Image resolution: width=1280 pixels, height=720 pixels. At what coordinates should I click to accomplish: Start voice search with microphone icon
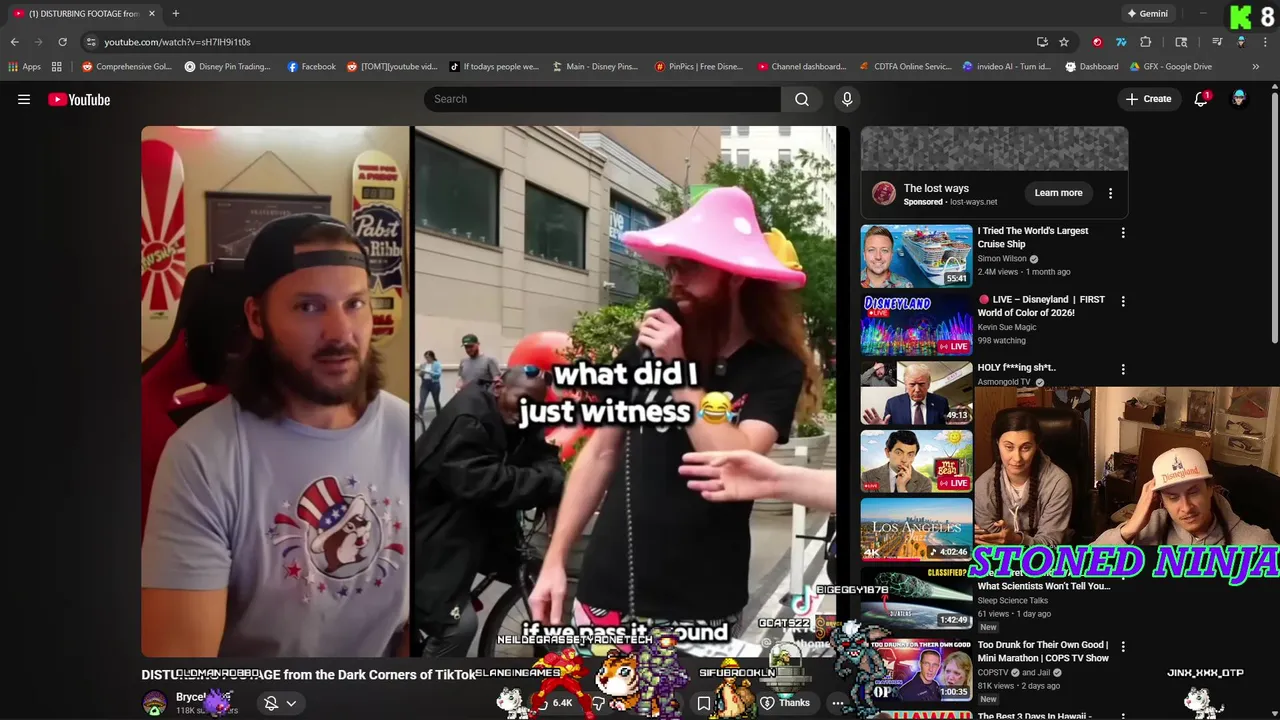[847, 99]
